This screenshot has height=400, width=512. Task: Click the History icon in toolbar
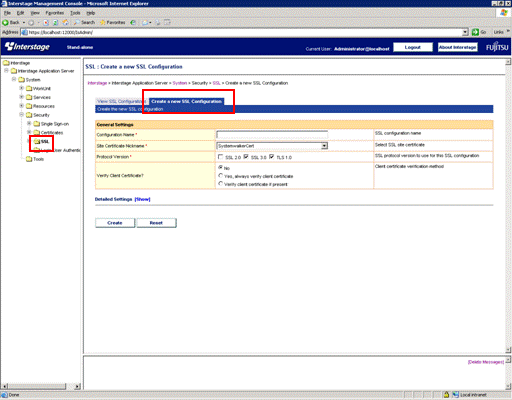click(133, 23)
